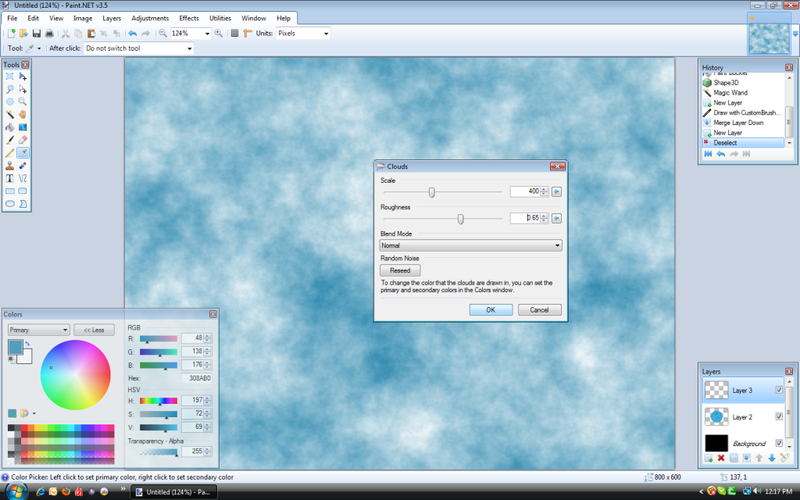The height and width of the screenshot is (500, 800).
Task: Open the File menu
Action: pyautogui.click(x=12, y=18)
